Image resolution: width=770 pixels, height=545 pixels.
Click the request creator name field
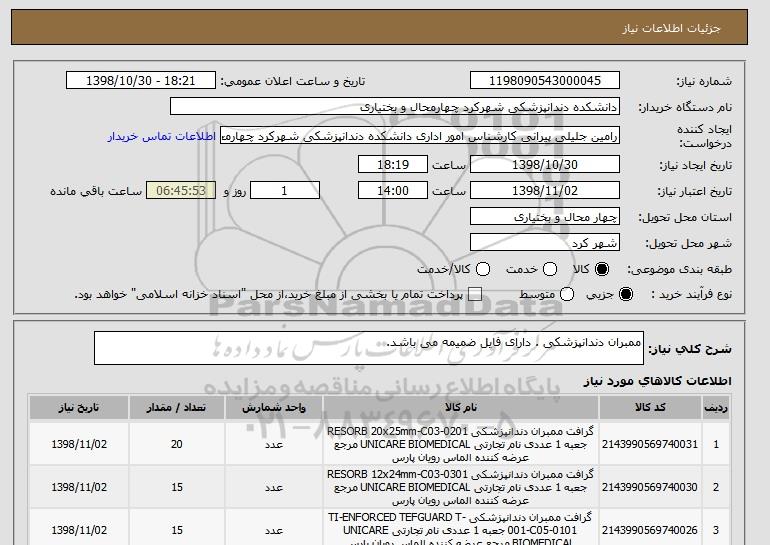click(420, 136)
